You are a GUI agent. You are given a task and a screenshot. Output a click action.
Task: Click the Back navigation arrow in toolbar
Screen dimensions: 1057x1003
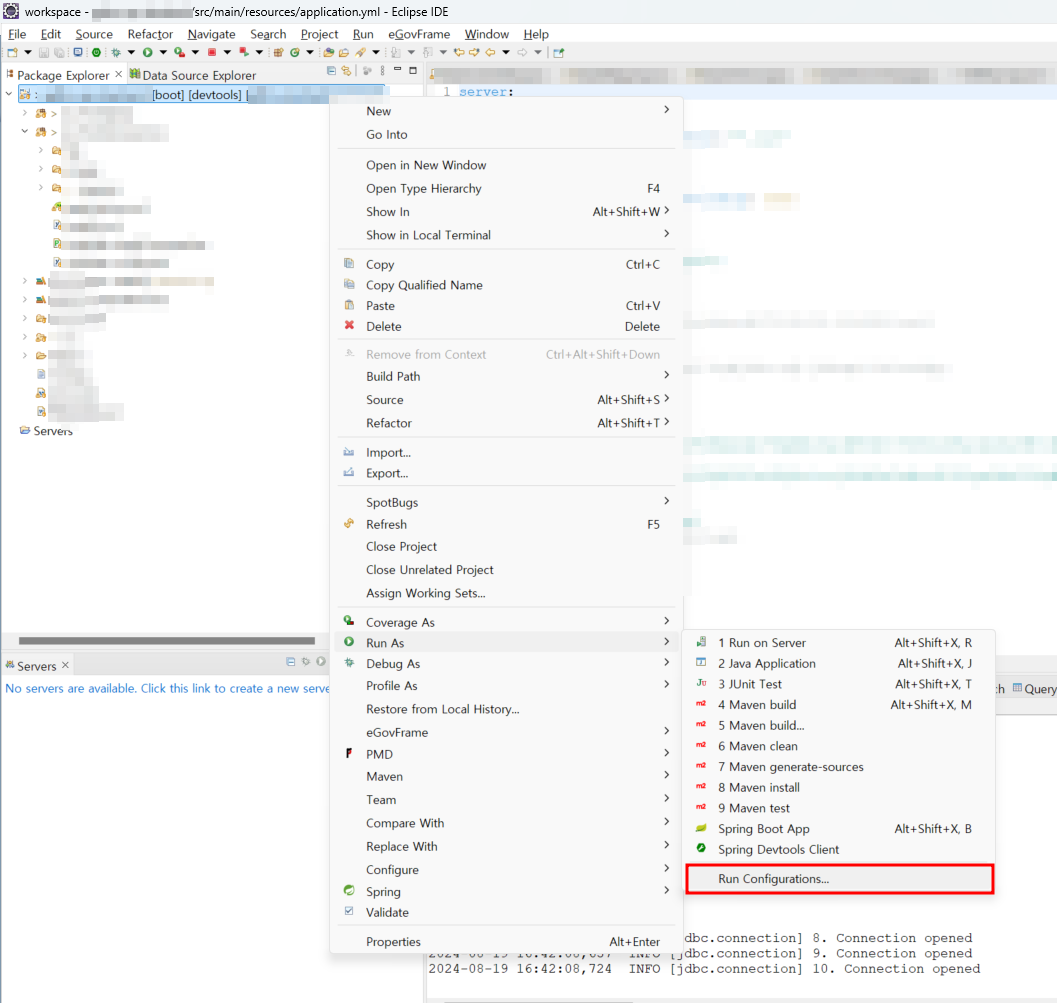pos(490,53)
